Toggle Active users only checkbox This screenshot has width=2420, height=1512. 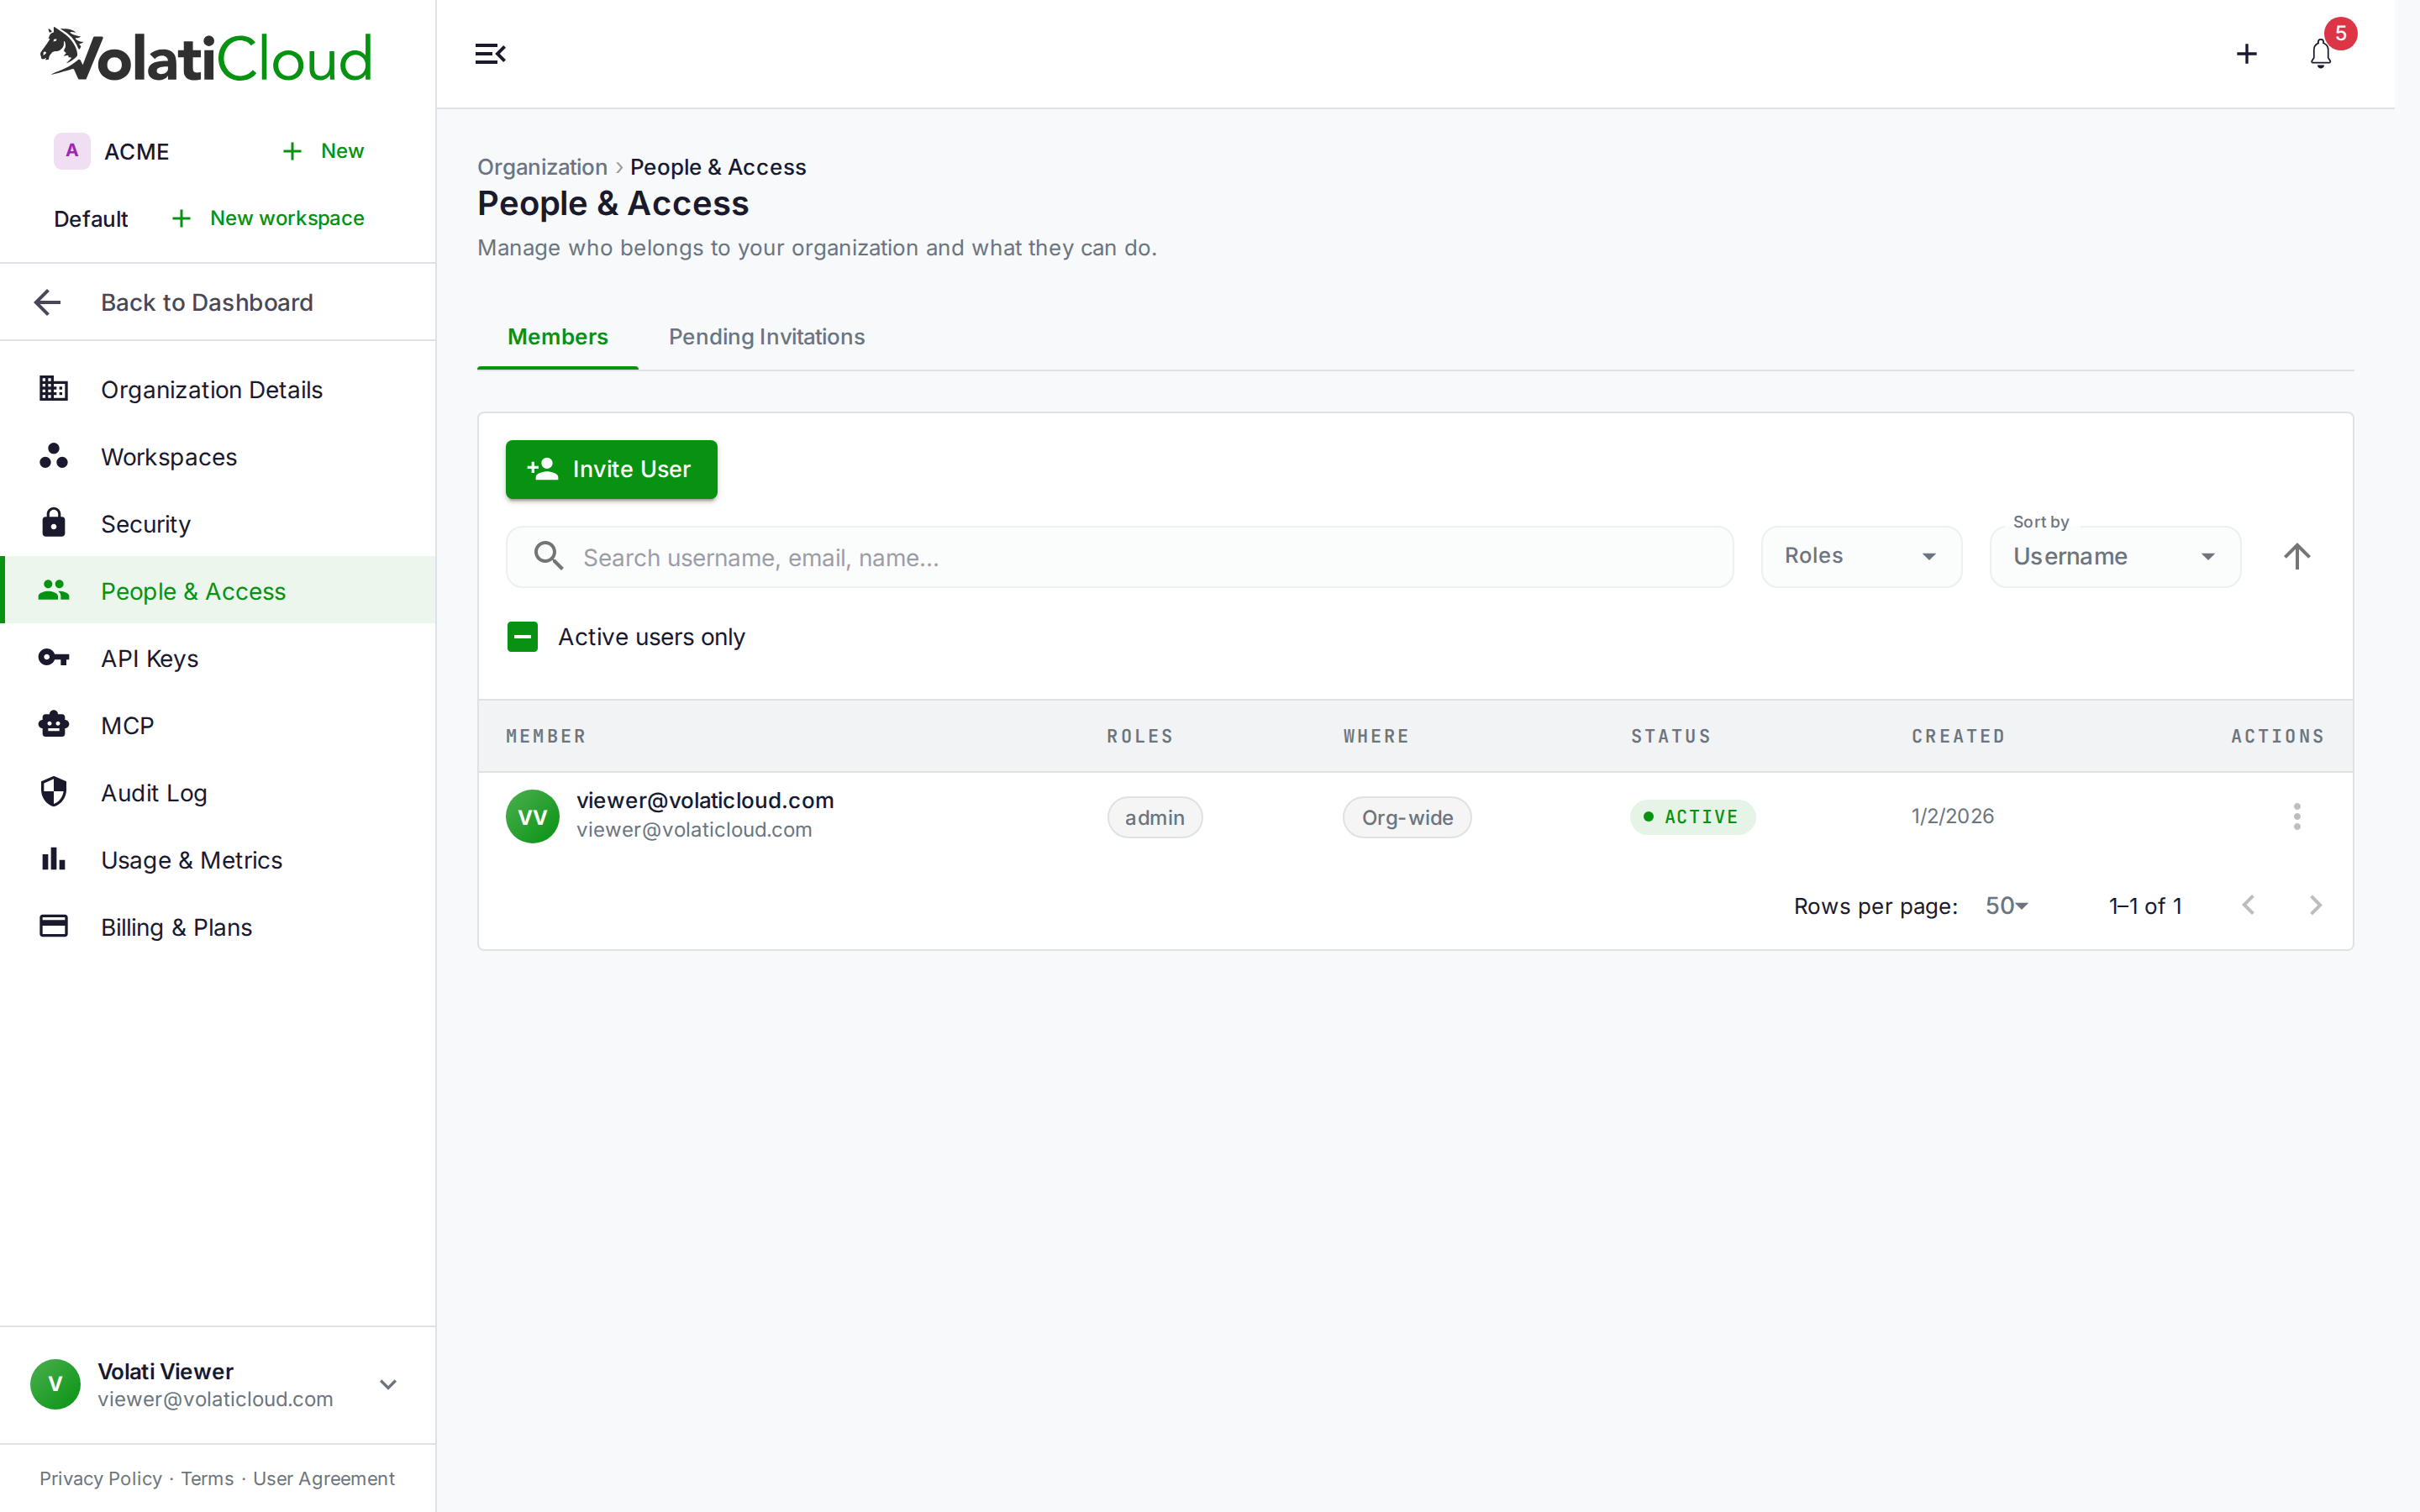(523, 637)
